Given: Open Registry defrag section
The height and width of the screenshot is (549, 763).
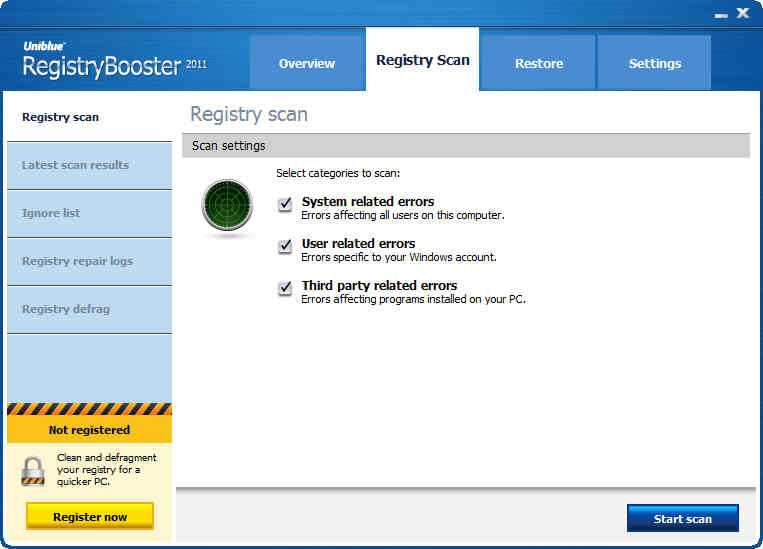Looking at the screenshot, I should pos(90,310).
